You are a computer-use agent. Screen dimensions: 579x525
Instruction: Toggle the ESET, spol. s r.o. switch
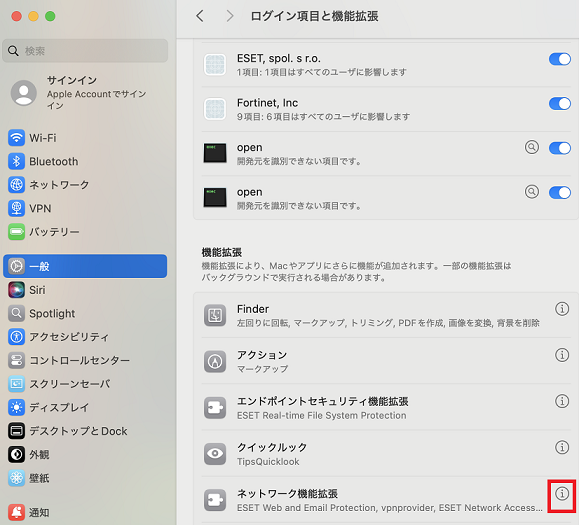coord(559,59)
